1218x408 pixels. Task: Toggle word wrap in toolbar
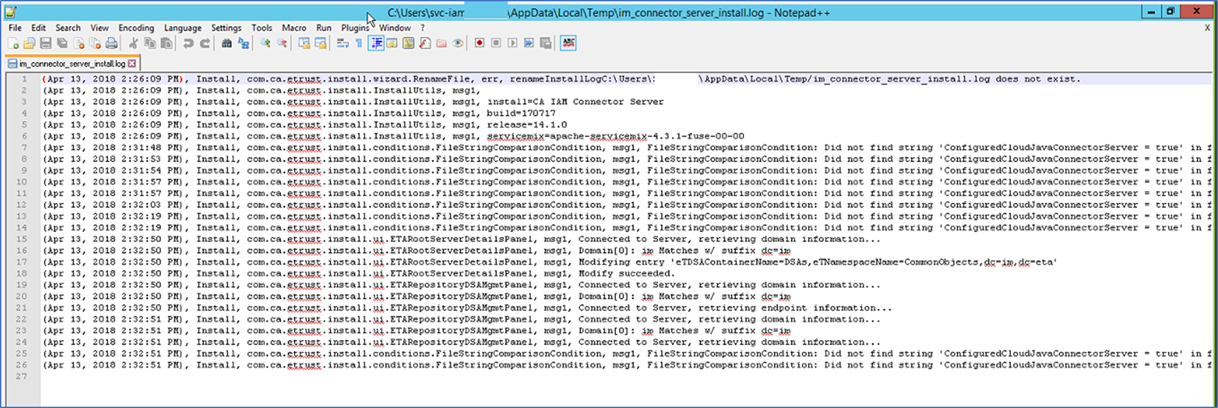tap(343, 43)
